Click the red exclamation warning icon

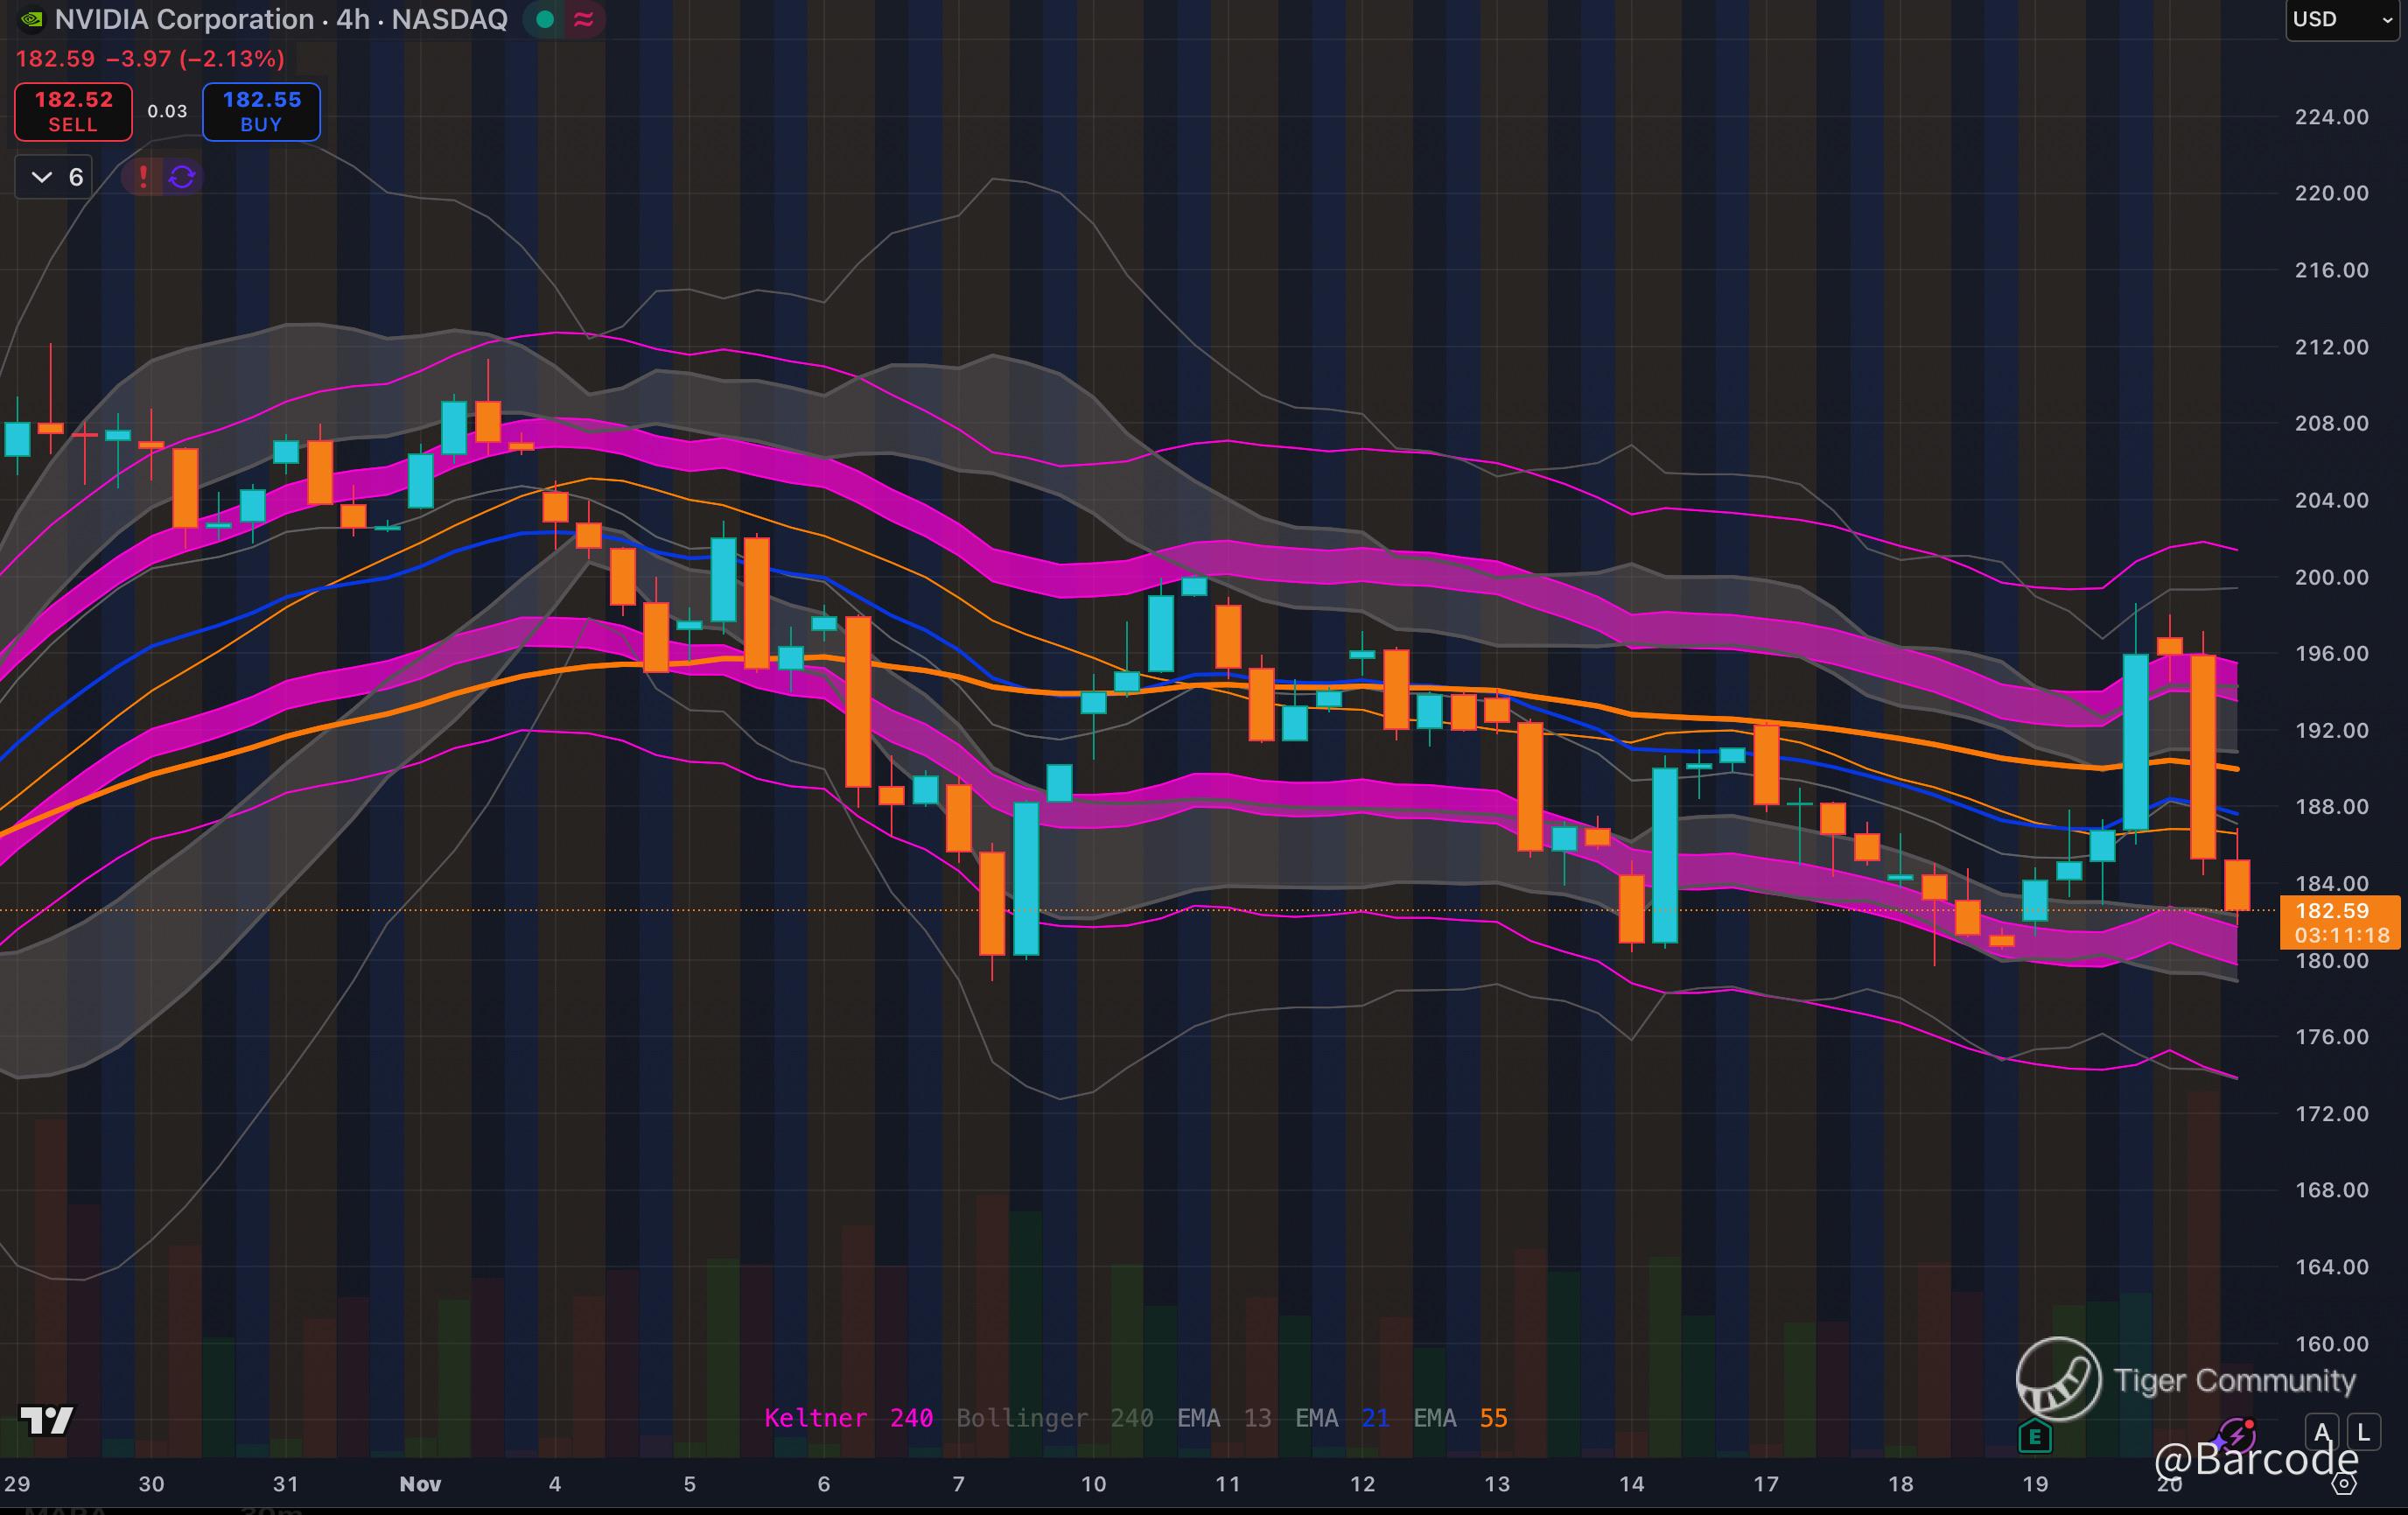pyautogui.click(x=143, y=177)
